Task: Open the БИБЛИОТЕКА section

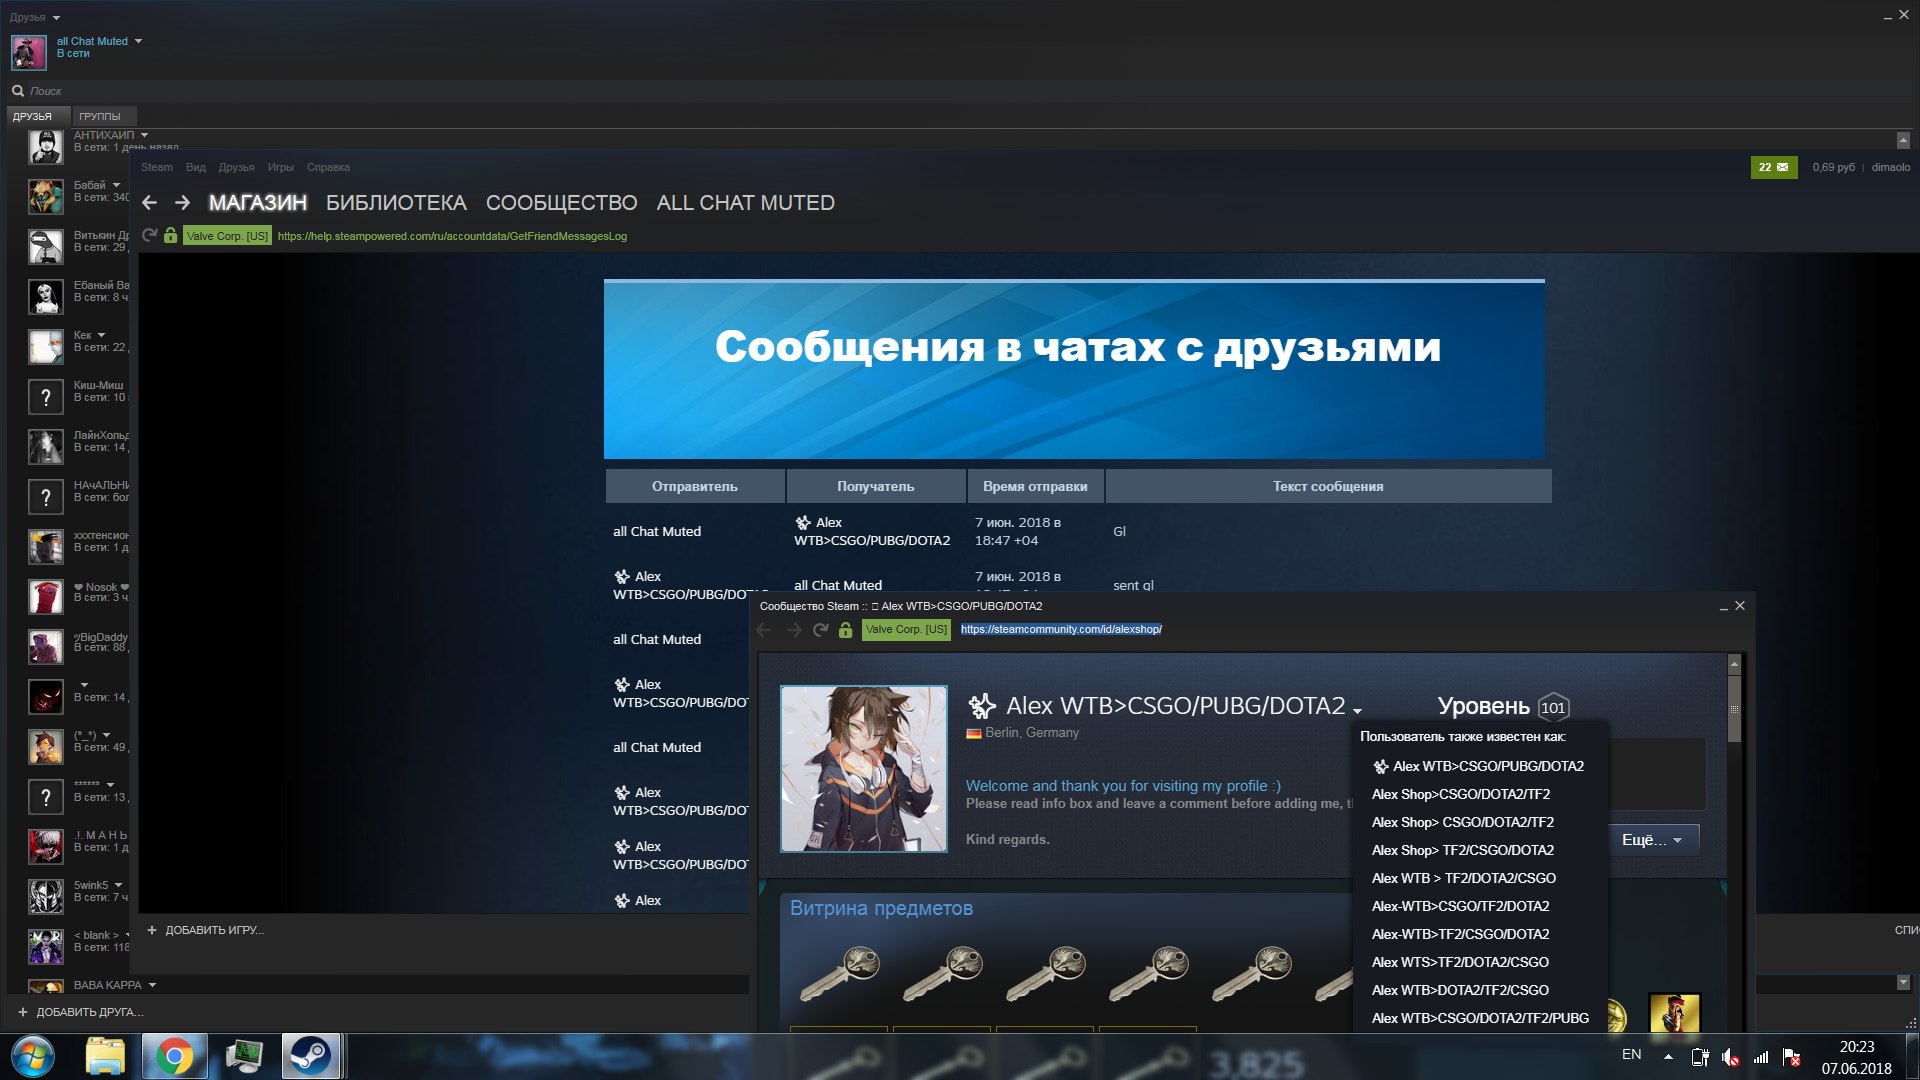Action: 396,203
